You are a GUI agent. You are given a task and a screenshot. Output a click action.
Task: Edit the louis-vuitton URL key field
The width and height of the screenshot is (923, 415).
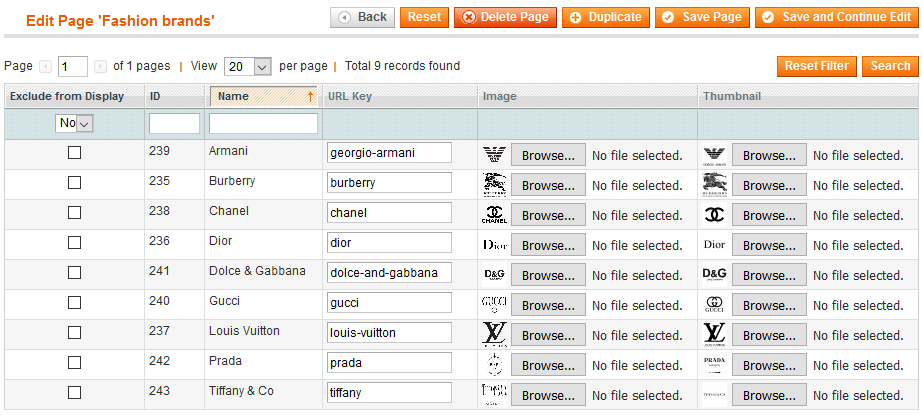pos(389,333)
